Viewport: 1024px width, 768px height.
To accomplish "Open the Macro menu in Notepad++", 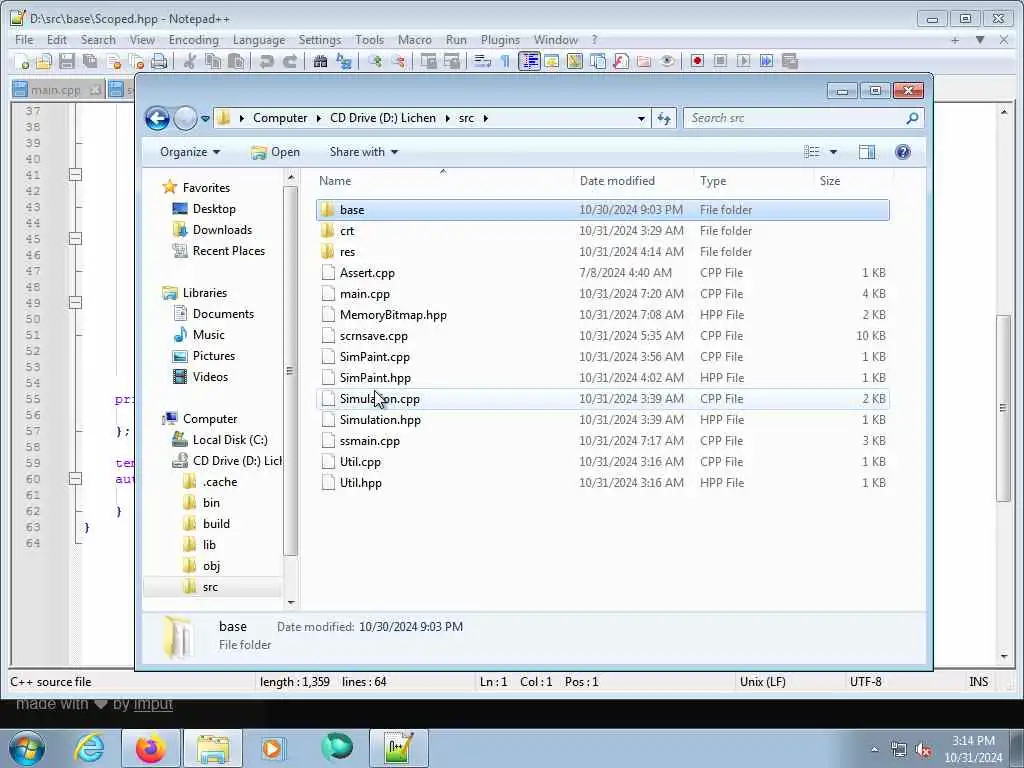I will (415, 40).
